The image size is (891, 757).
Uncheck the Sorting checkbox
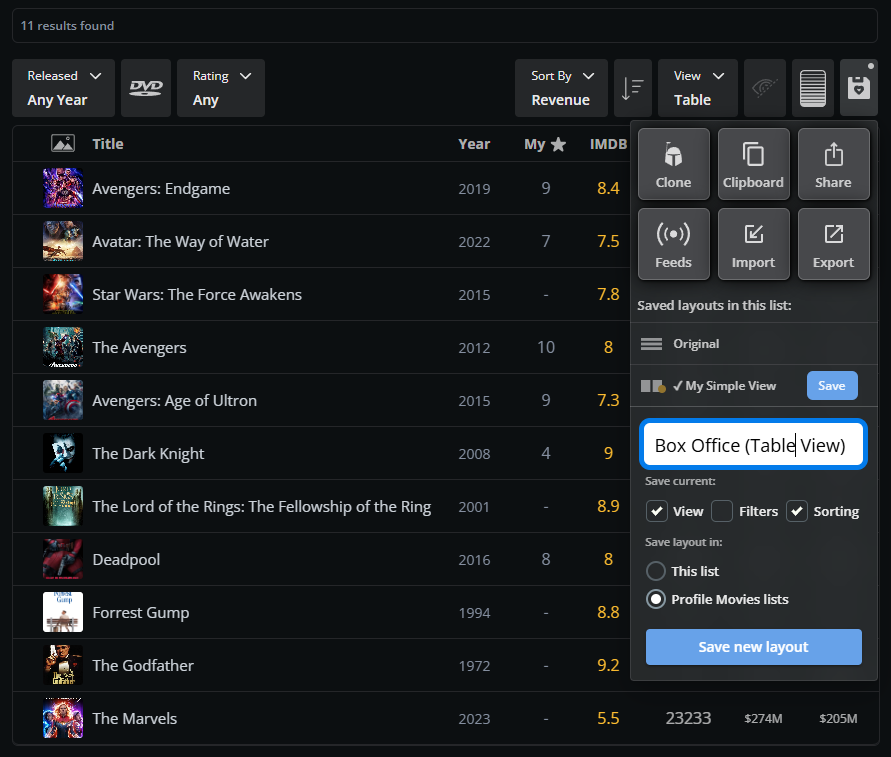797,511
